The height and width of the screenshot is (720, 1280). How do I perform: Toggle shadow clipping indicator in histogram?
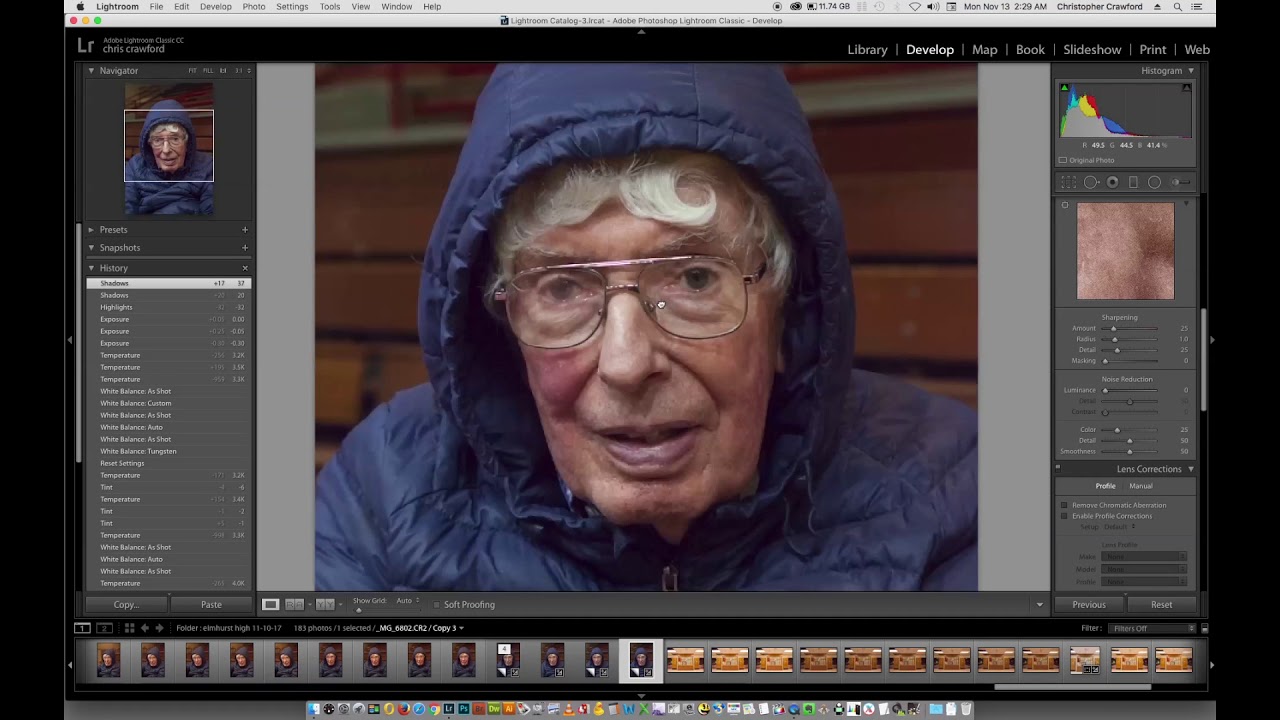[x=1064, y=88]
